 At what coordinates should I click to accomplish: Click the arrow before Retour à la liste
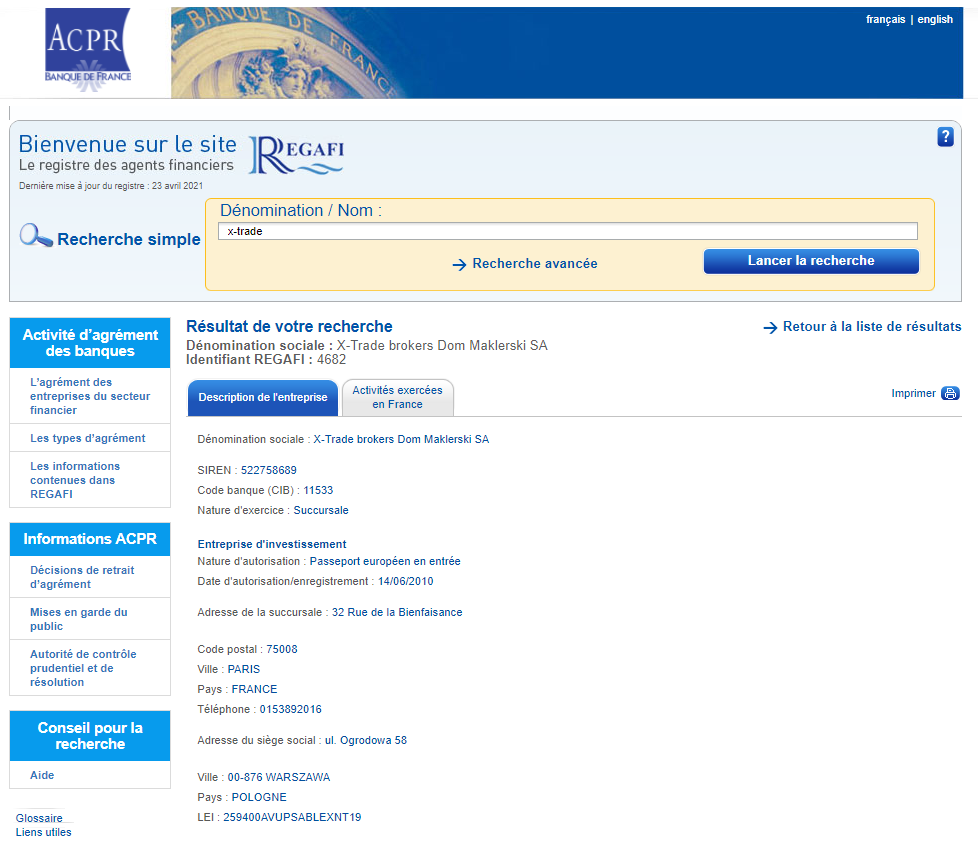point(770,327)
